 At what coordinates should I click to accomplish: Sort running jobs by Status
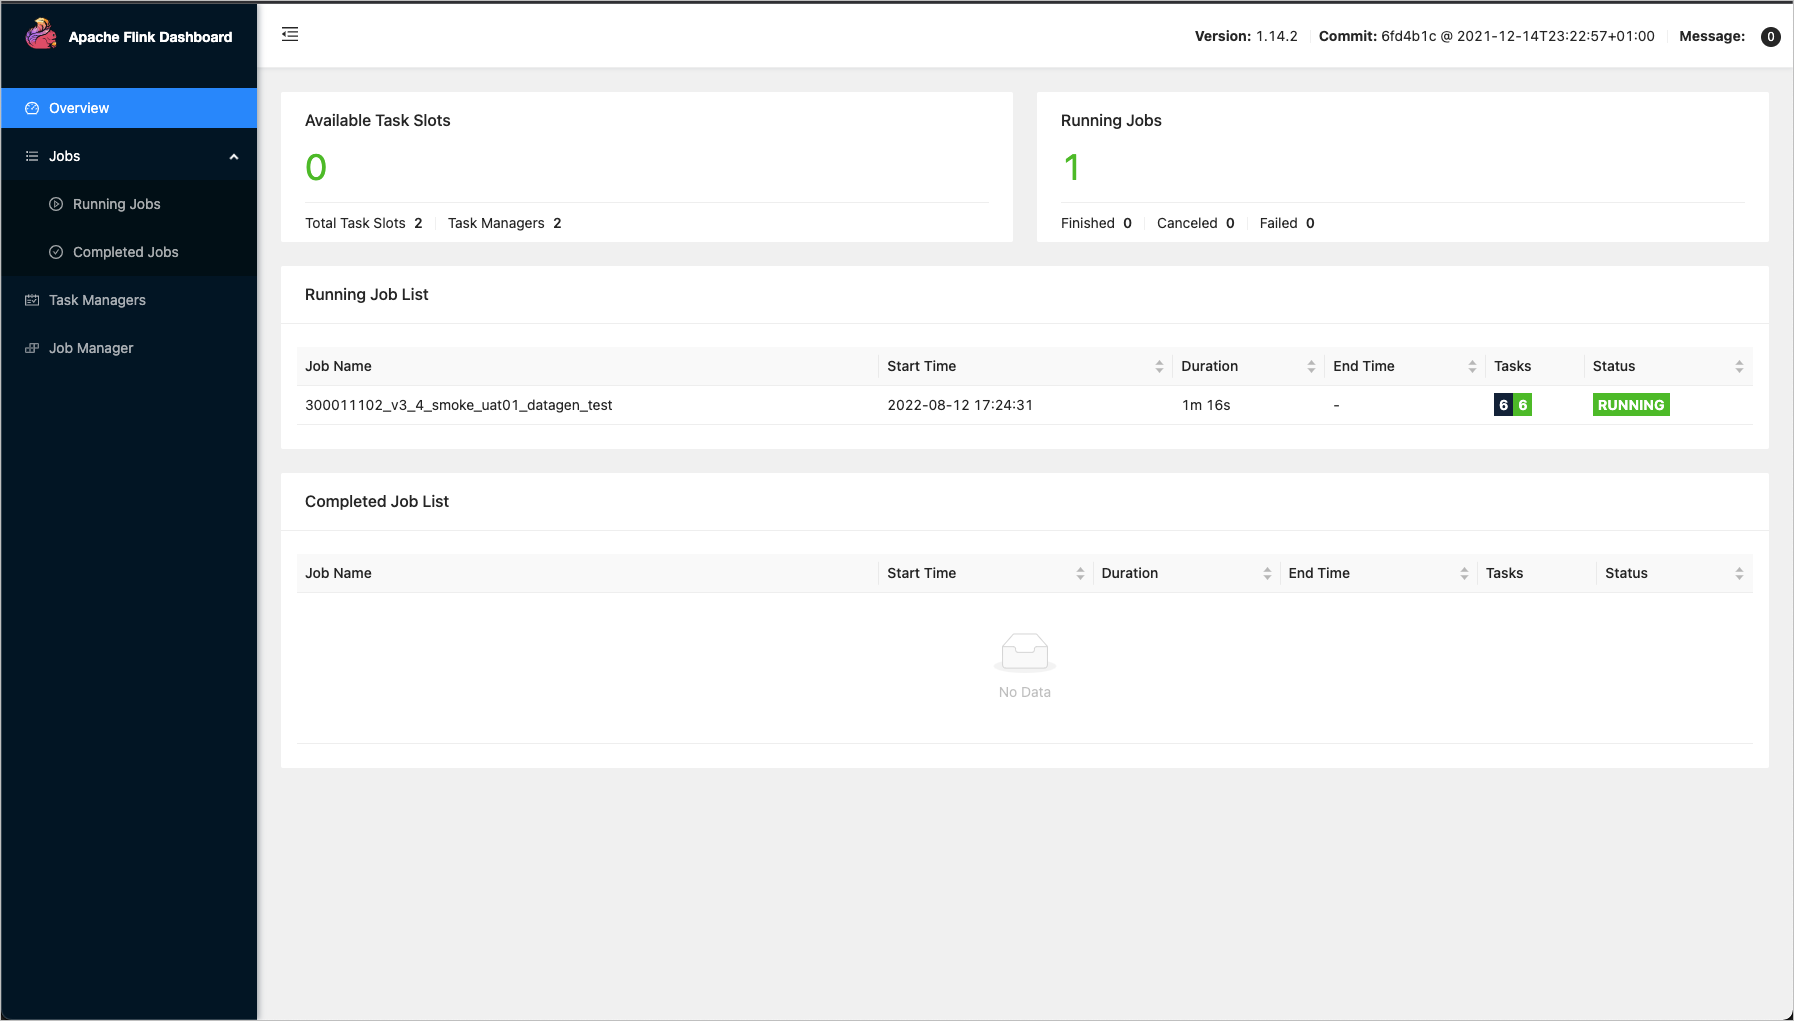coord(1739,367)
